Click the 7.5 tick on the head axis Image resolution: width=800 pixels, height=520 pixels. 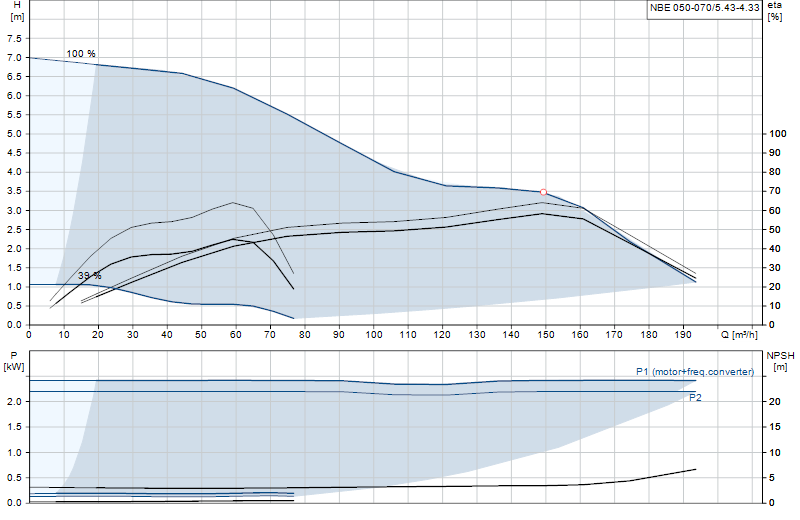click(14, 39)
